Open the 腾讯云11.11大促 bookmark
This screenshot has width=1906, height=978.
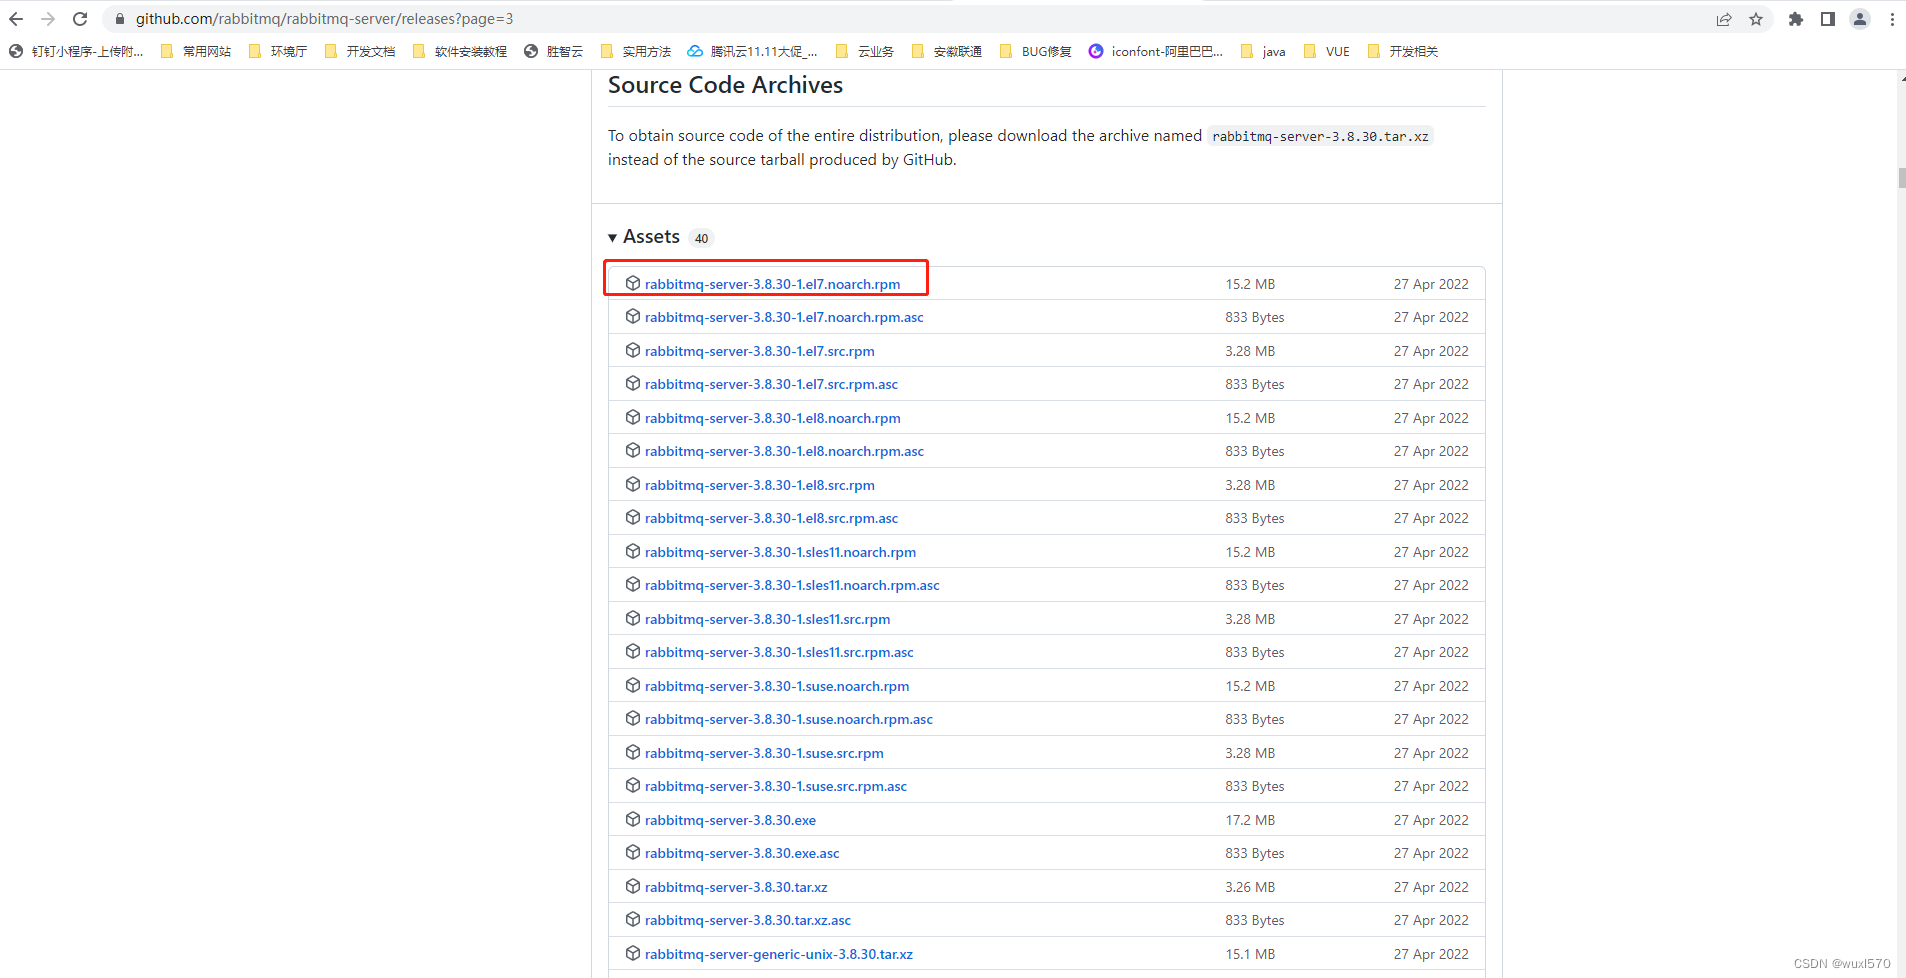pyautogui.click(x=752, y=51)
